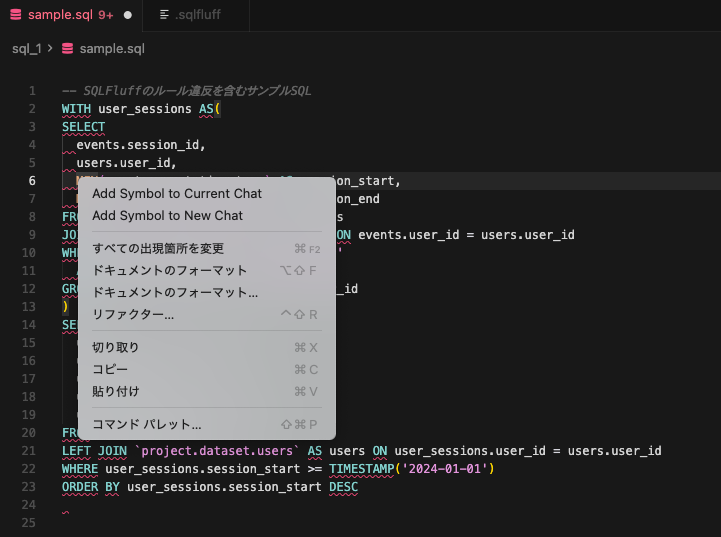Click line number 23 in the gutter
The height and width of the screenshot is (537, 721).
(x=32, y=487)
